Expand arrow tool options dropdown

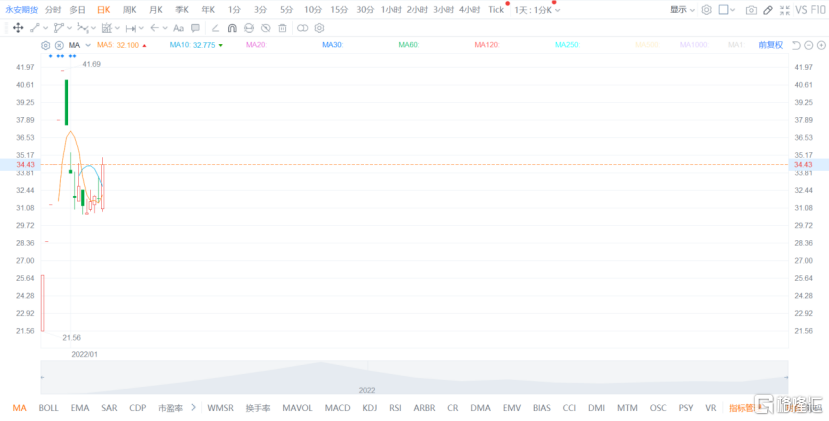(165, 29)
